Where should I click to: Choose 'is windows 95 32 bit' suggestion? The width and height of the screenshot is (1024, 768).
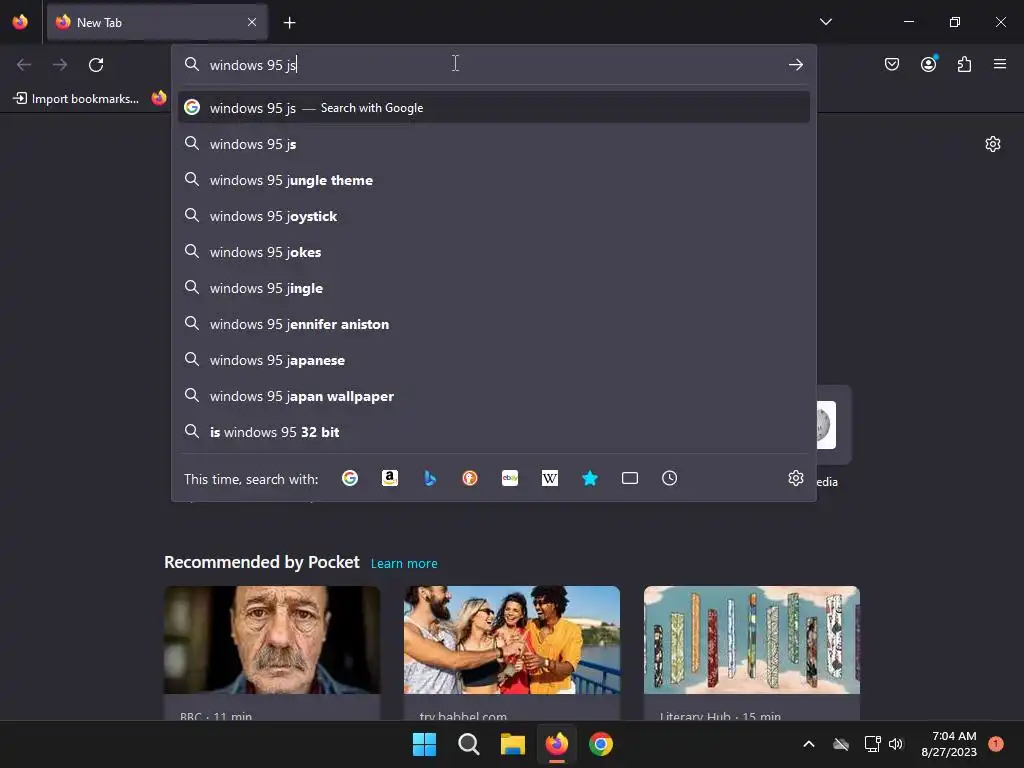coord(494,432)
